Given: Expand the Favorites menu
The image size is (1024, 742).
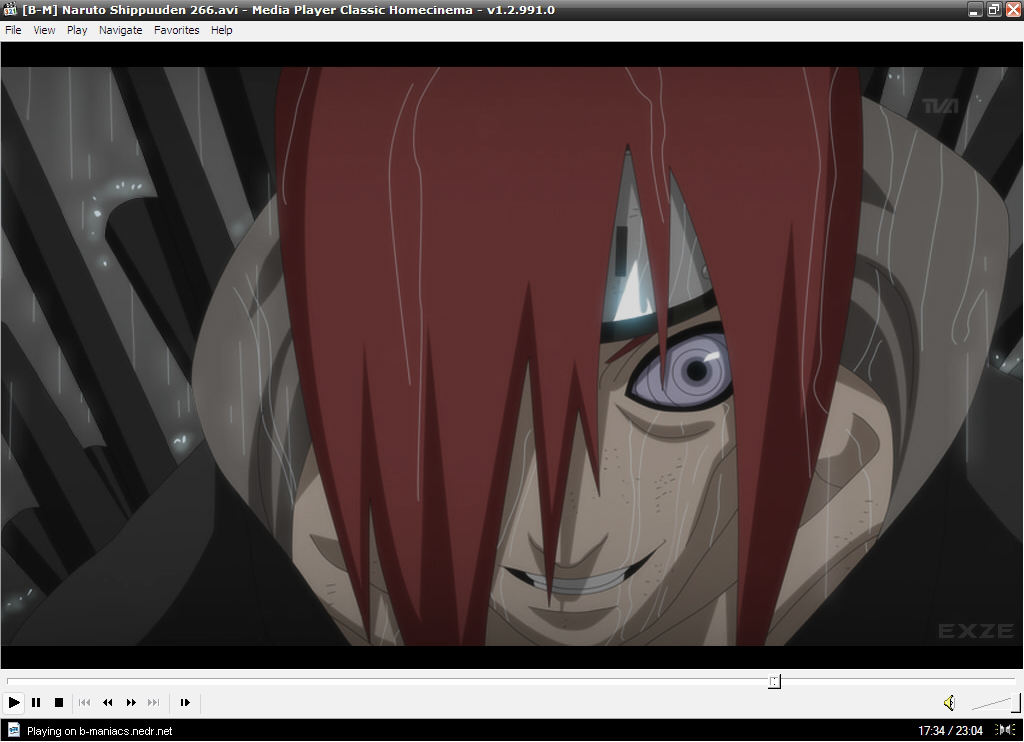Looking at the screenshot, I should click(x=176, y=30).
